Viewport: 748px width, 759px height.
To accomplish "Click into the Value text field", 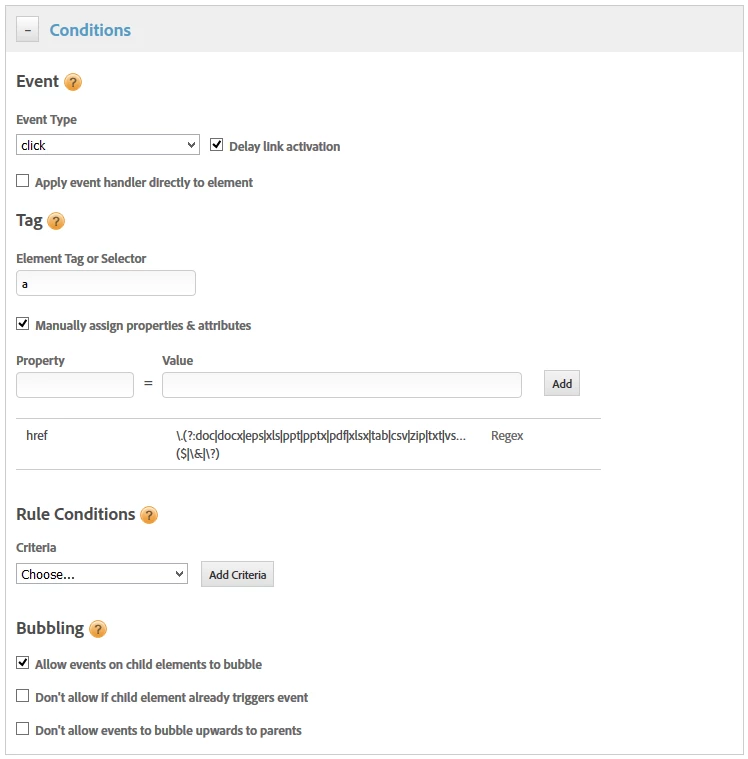I will pos(341,385).
